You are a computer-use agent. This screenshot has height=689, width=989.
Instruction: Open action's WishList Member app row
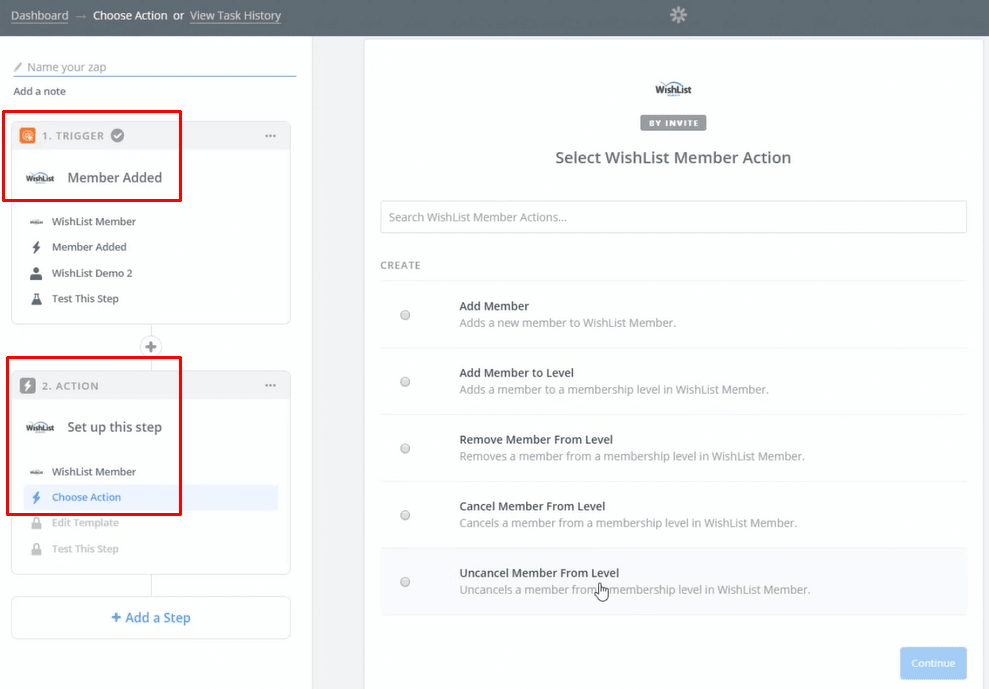(x=151, y=472)
